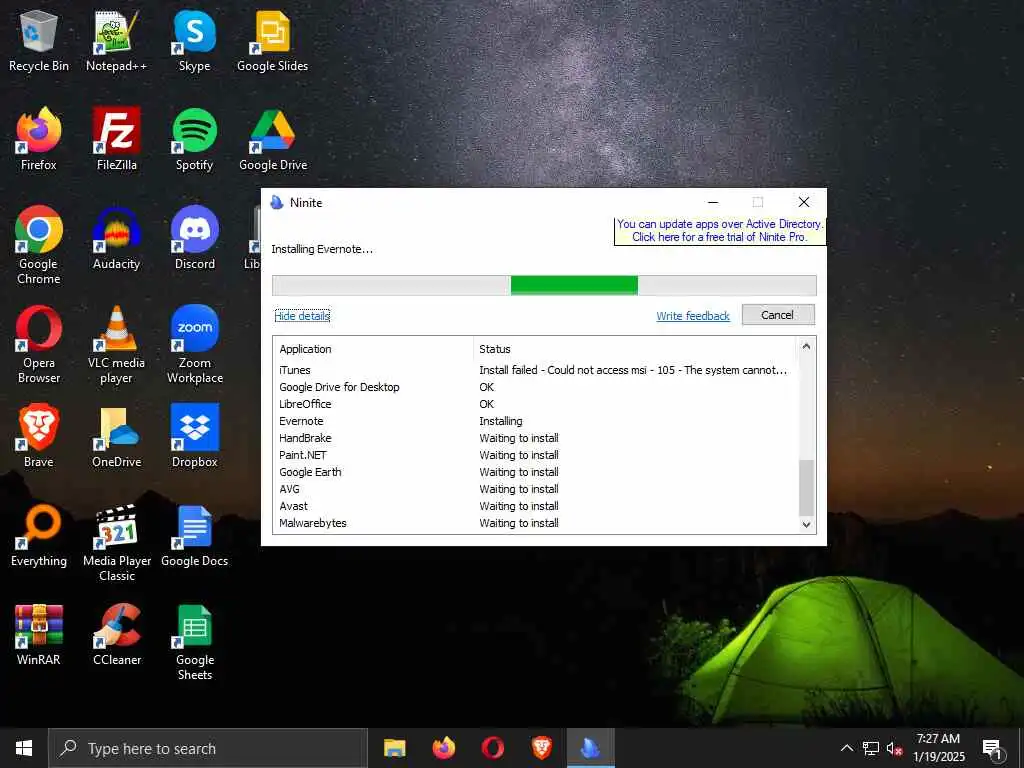The height and width of the screenshot is (768, 1024).
Task: Click the scrollbar up arrow in details list
Action: click(807, 346)
